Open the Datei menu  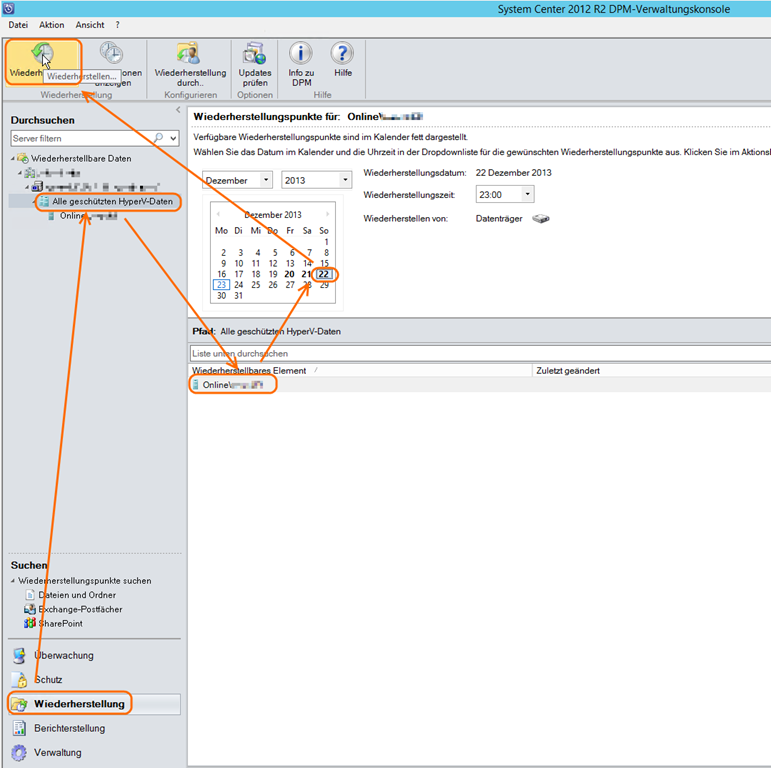(x=18, y=24)
